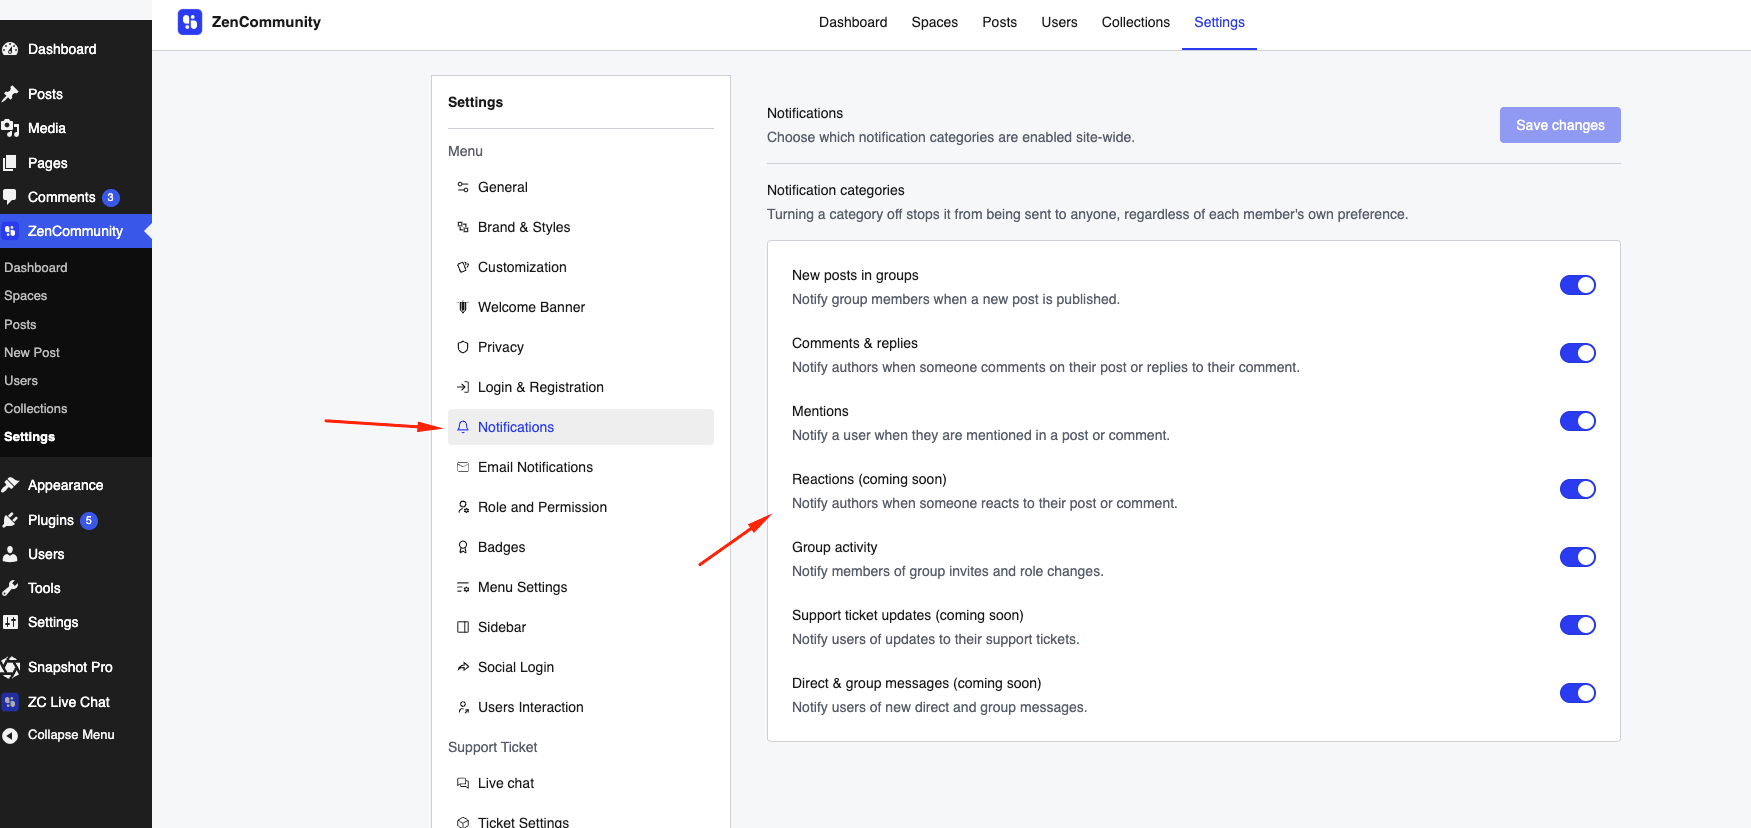Viewport: 1751px width, 828px height.
Task: Click the Badges ribbon icon
Action: click(463, 547)
